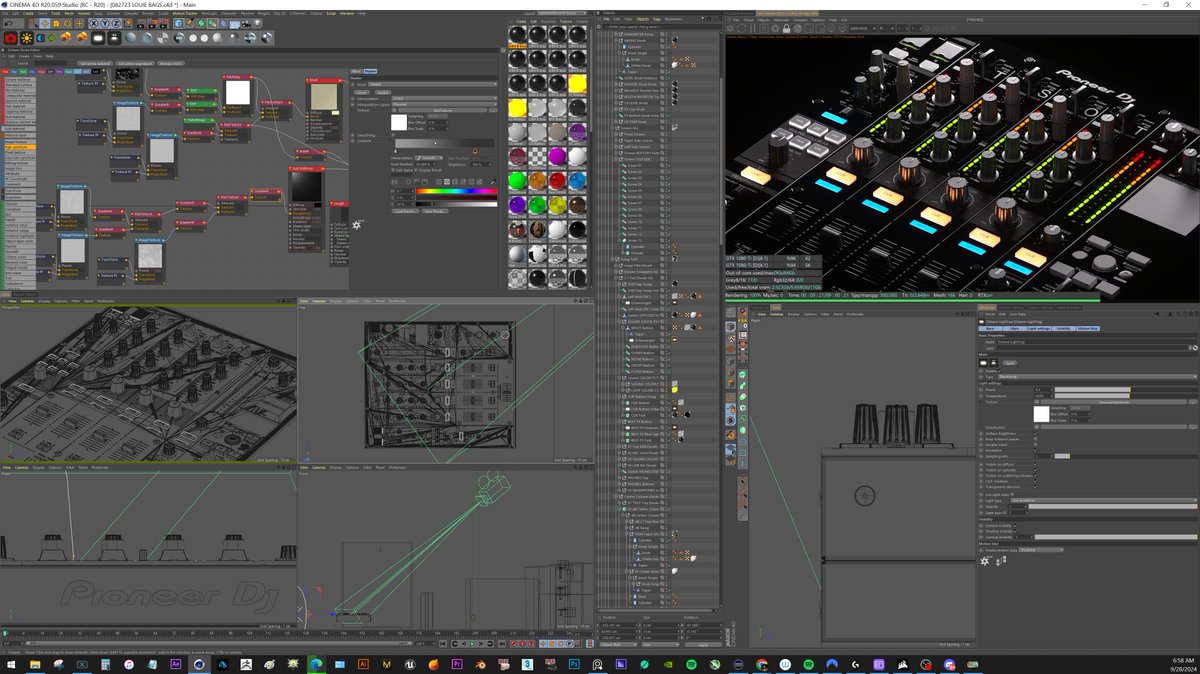Click the Cube primitive icon
Viewport: 1200px width, 674px height.
[179, 23]
